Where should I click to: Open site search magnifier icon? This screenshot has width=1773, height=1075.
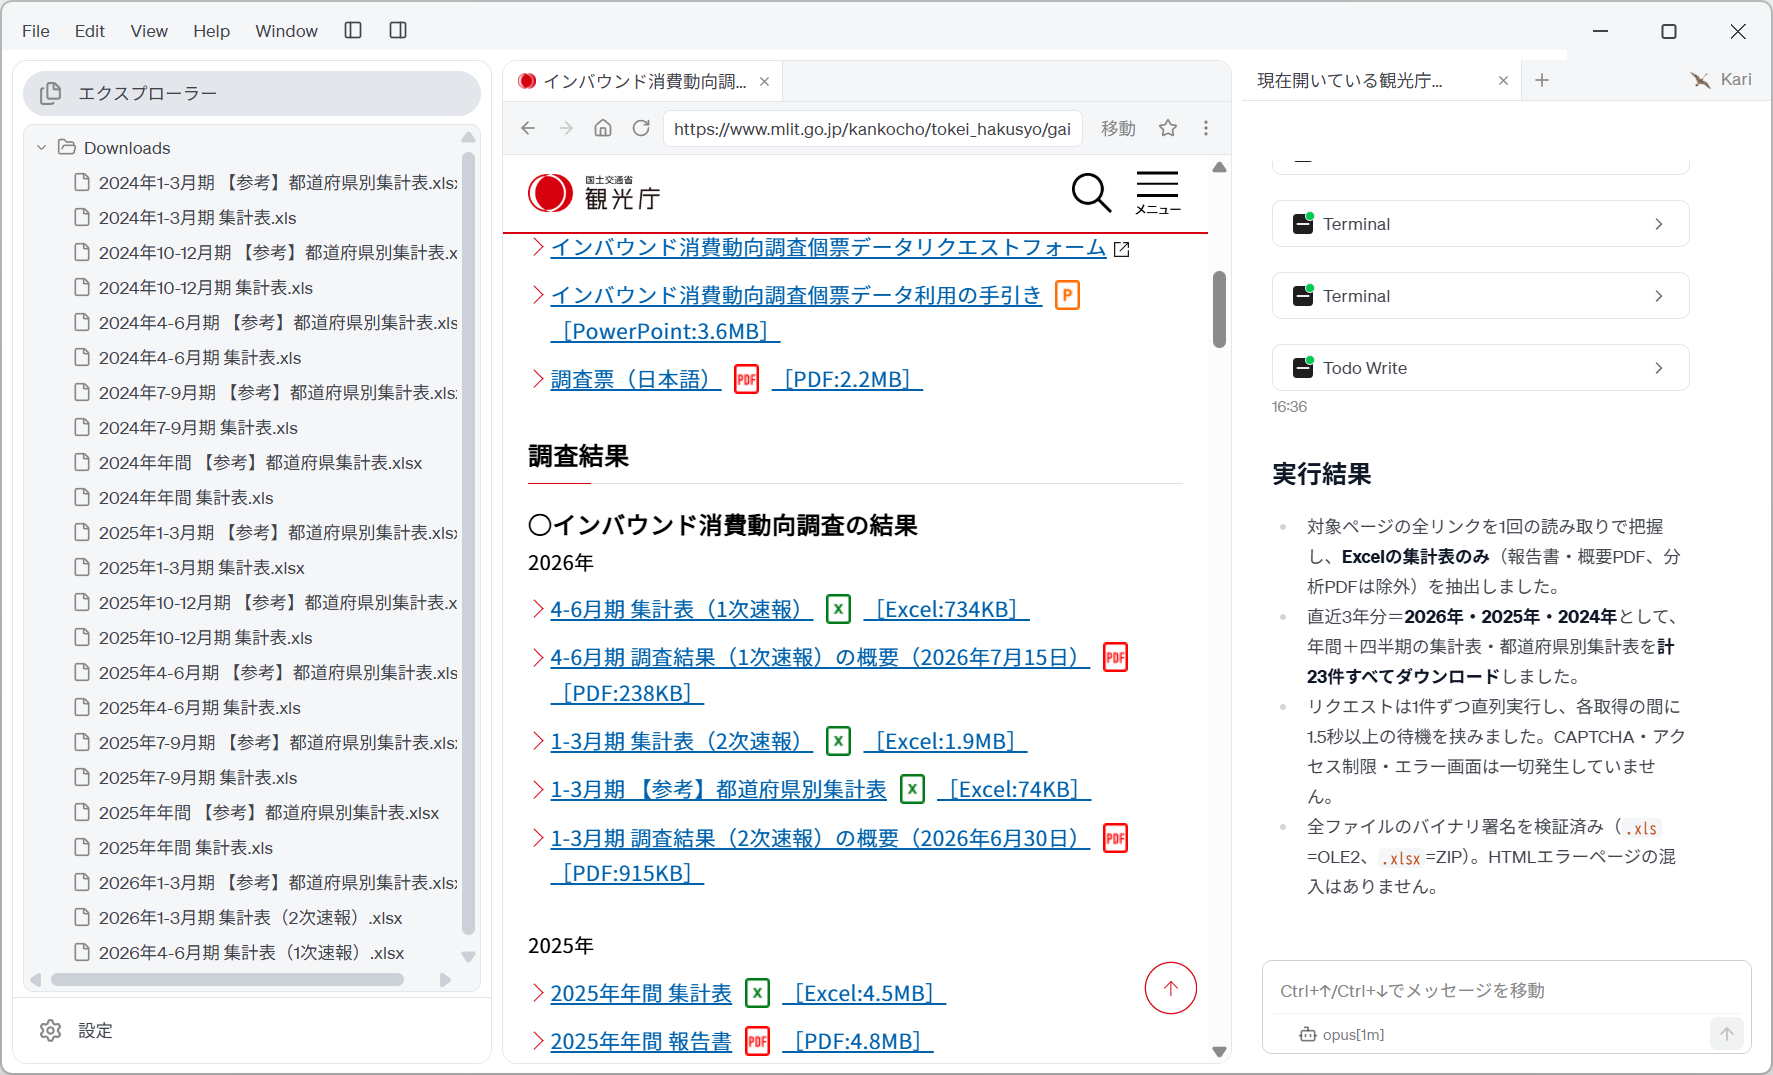(x=1091, y=192)
